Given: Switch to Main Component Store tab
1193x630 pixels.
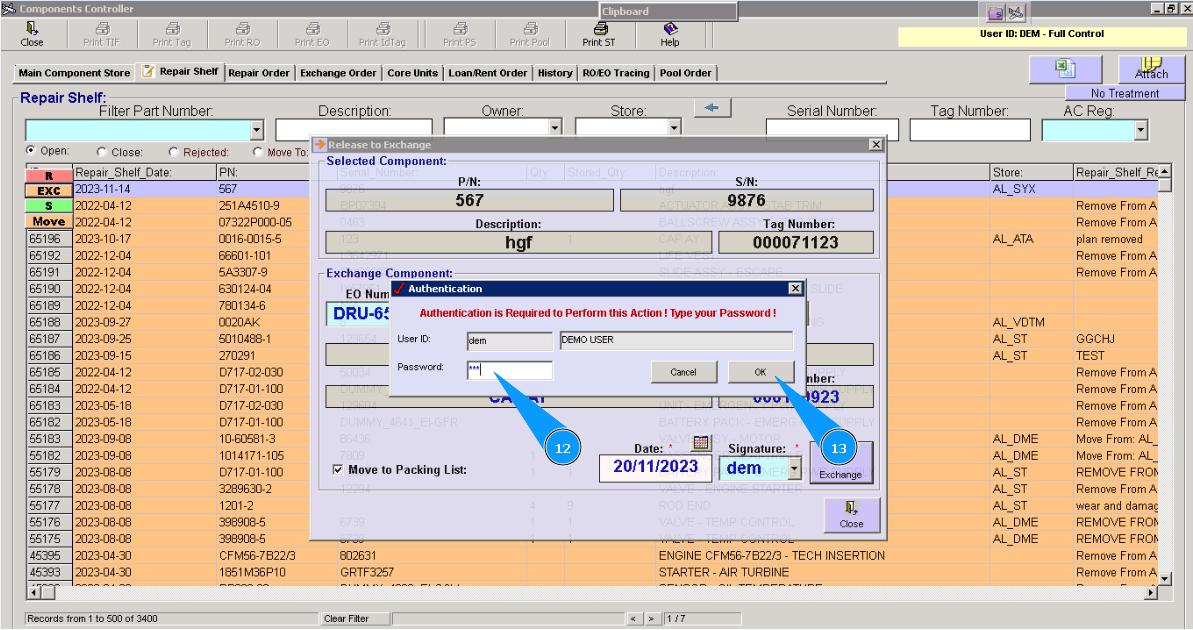Looking at the screenshot, I should pyautogui.click(x=75, y=73).
